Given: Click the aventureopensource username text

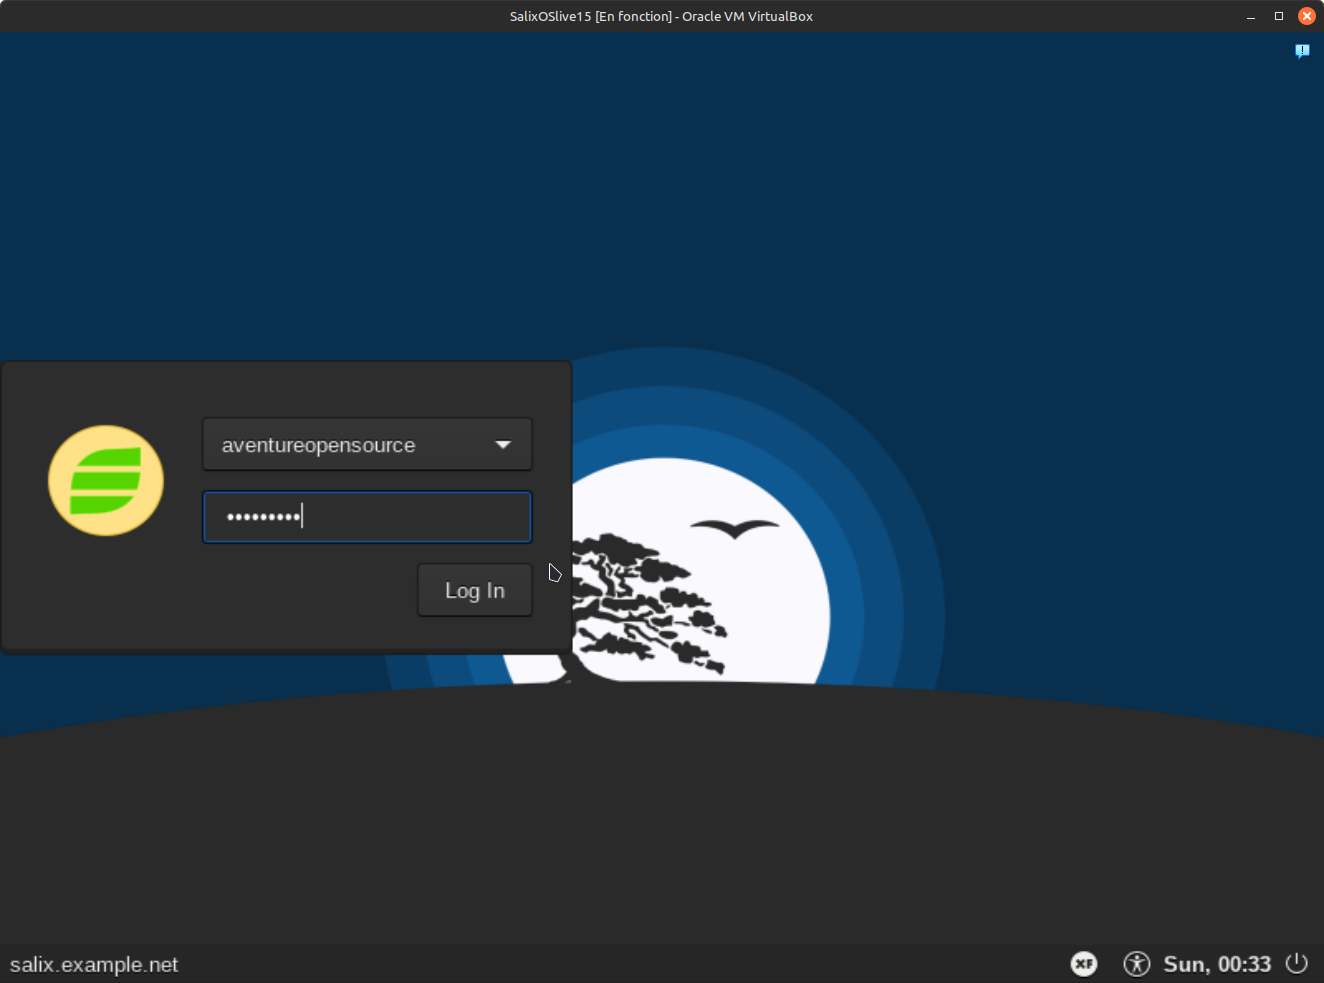Looking at the screenshot, I should (318, 445).
